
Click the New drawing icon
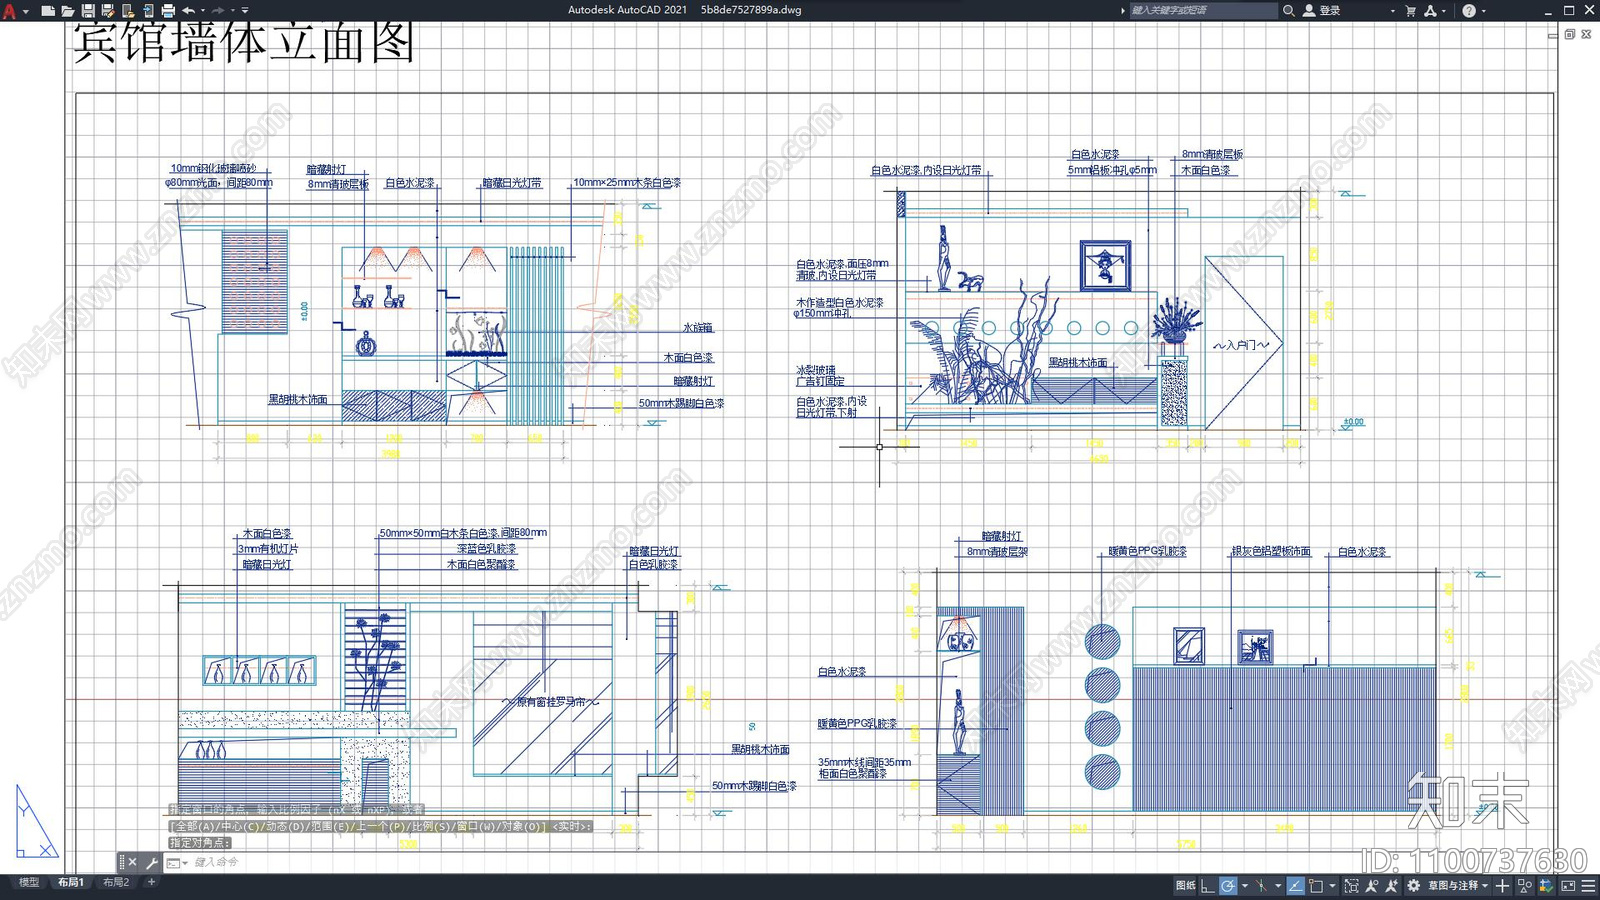(48, 11)
